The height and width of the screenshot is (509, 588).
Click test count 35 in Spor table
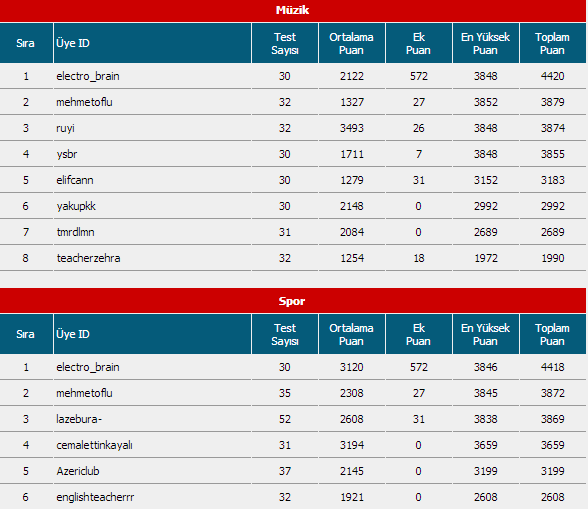coord(285,393)
